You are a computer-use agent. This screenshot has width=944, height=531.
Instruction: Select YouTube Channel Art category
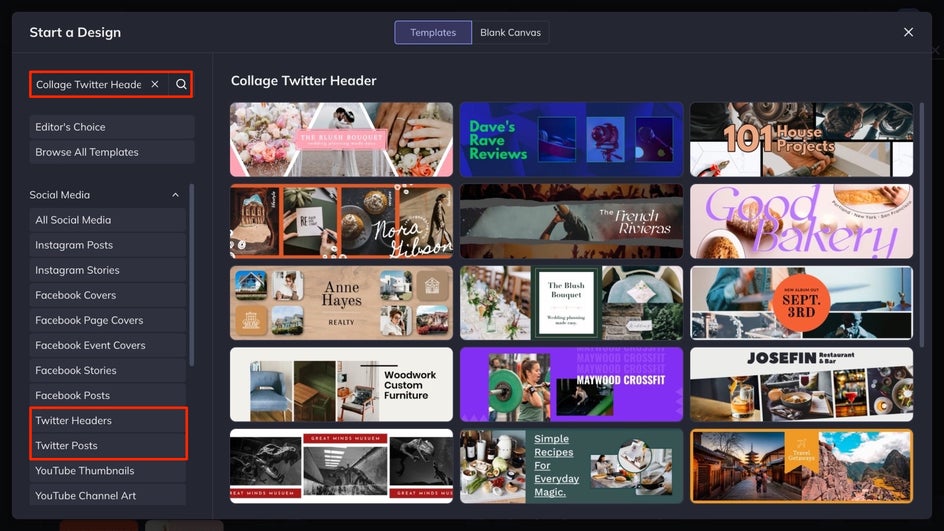point(108,495)
